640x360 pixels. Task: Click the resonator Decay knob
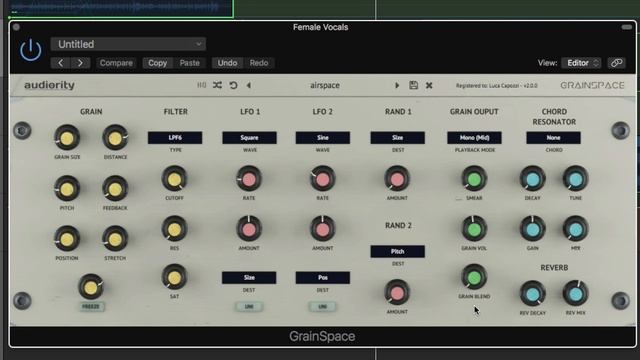[532, 179]
